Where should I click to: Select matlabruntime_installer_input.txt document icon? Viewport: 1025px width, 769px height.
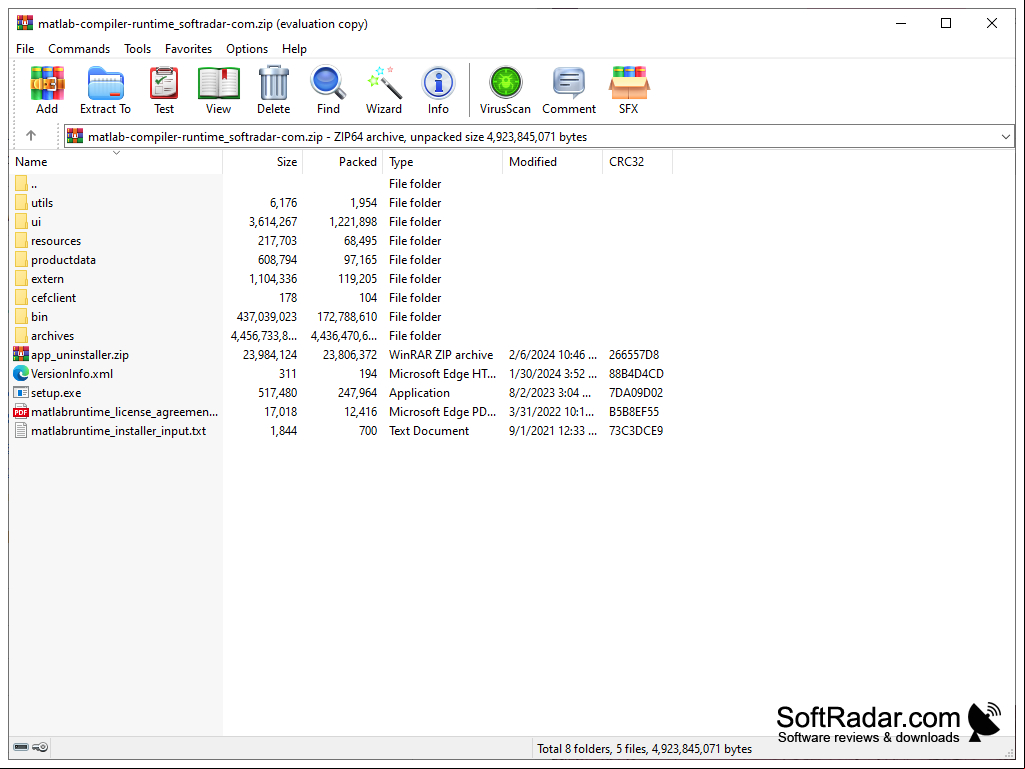pos(21,430)
